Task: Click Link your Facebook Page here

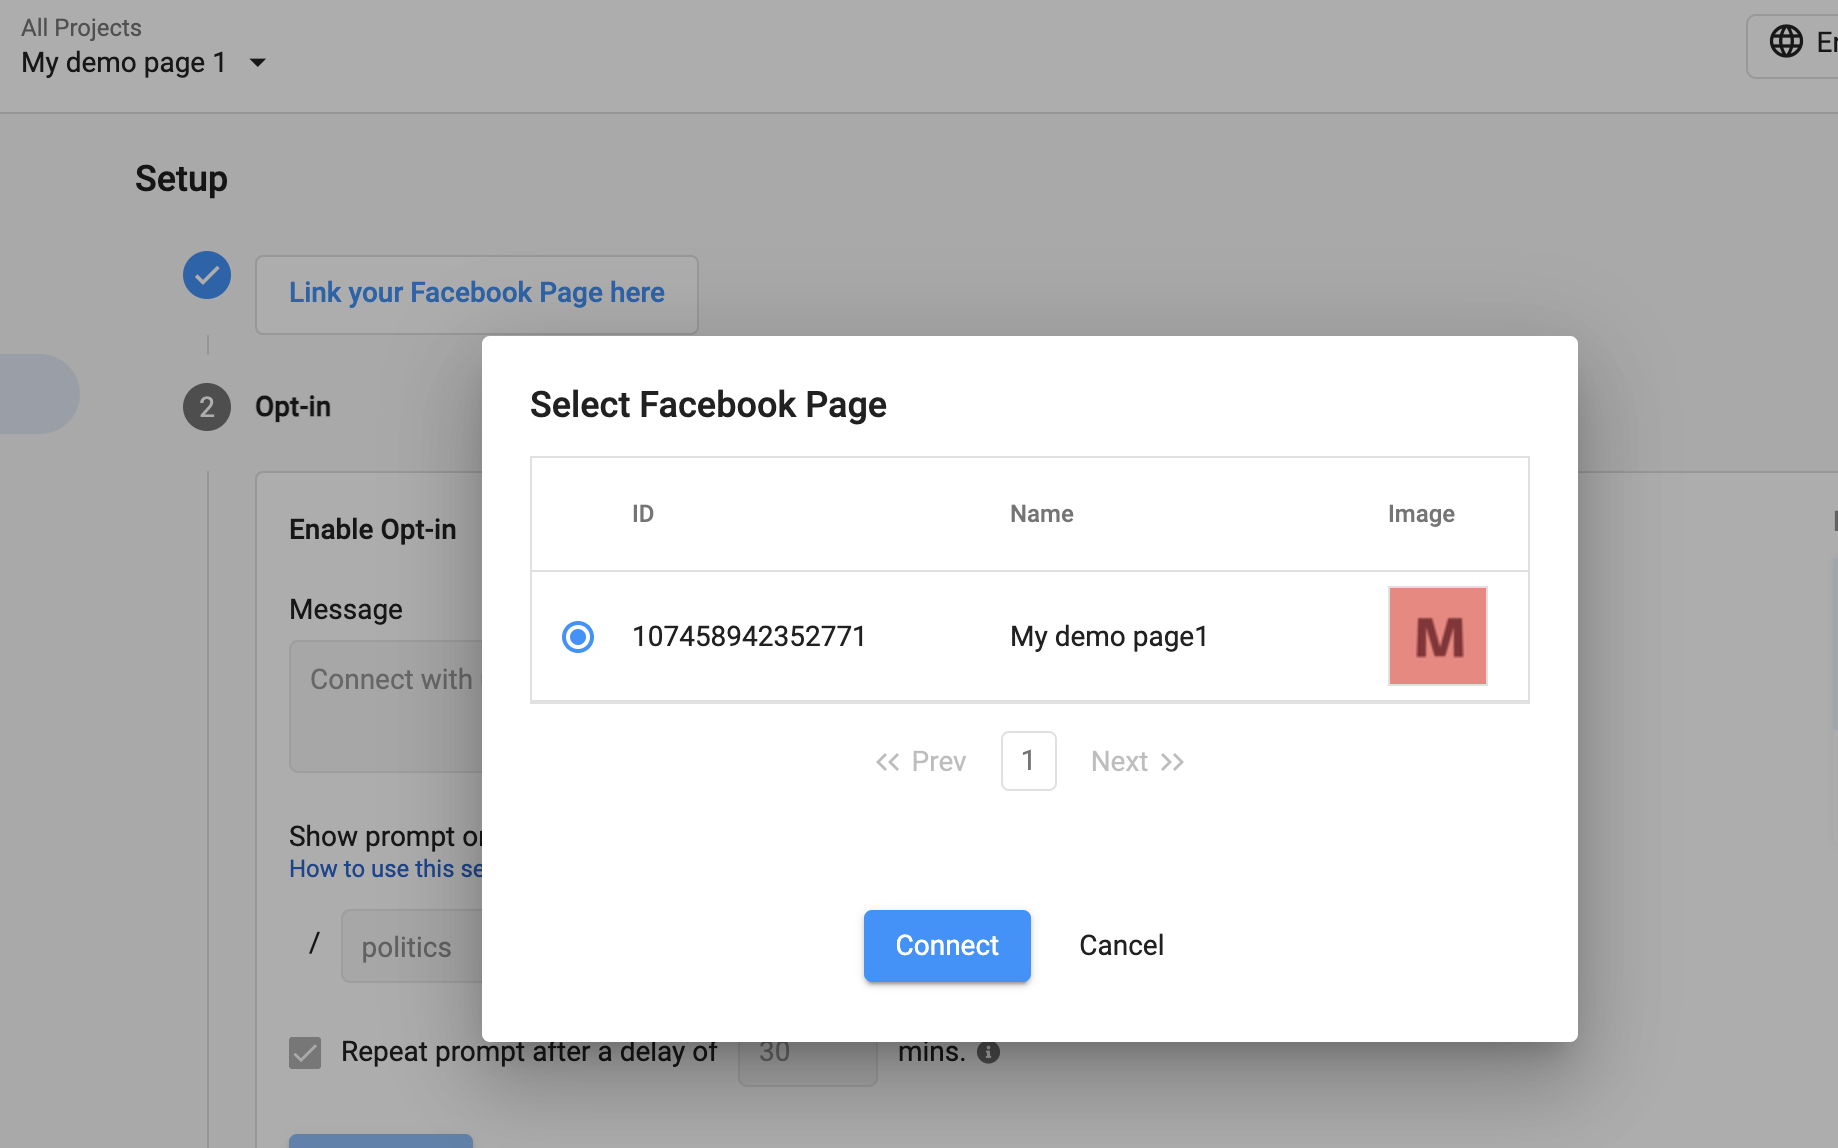Action: coord(477,294)
